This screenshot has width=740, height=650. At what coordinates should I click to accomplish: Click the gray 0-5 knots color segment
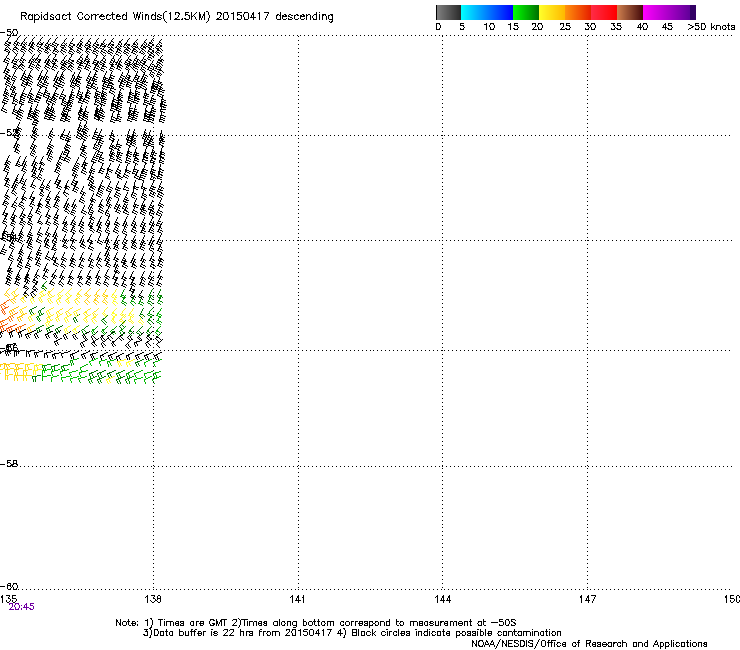click(448, 12)
